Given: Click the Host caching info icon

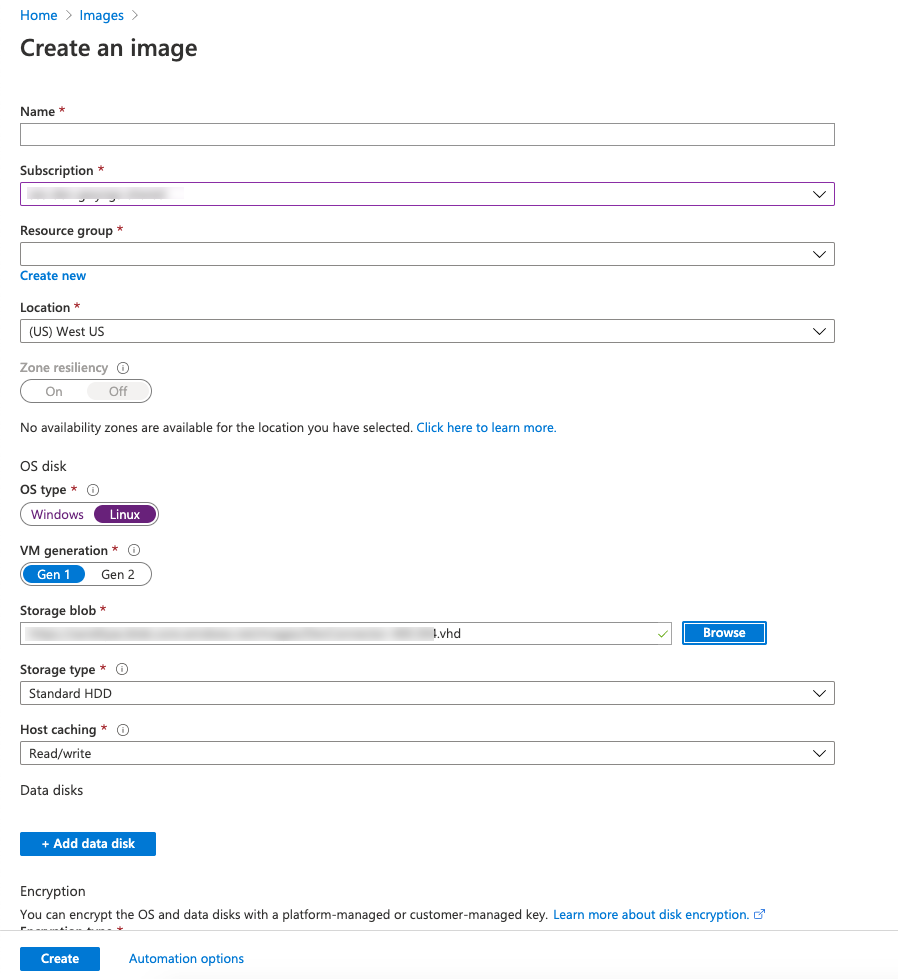Looking at the screenshot, I should click(x=123, y=730).
